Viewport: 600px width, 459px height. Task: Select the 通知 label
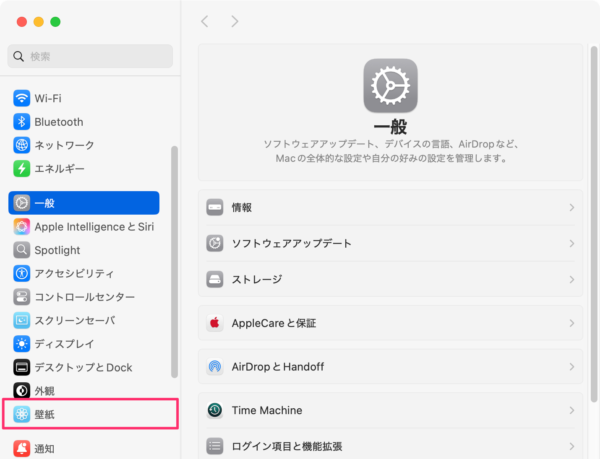click(45, 448)
